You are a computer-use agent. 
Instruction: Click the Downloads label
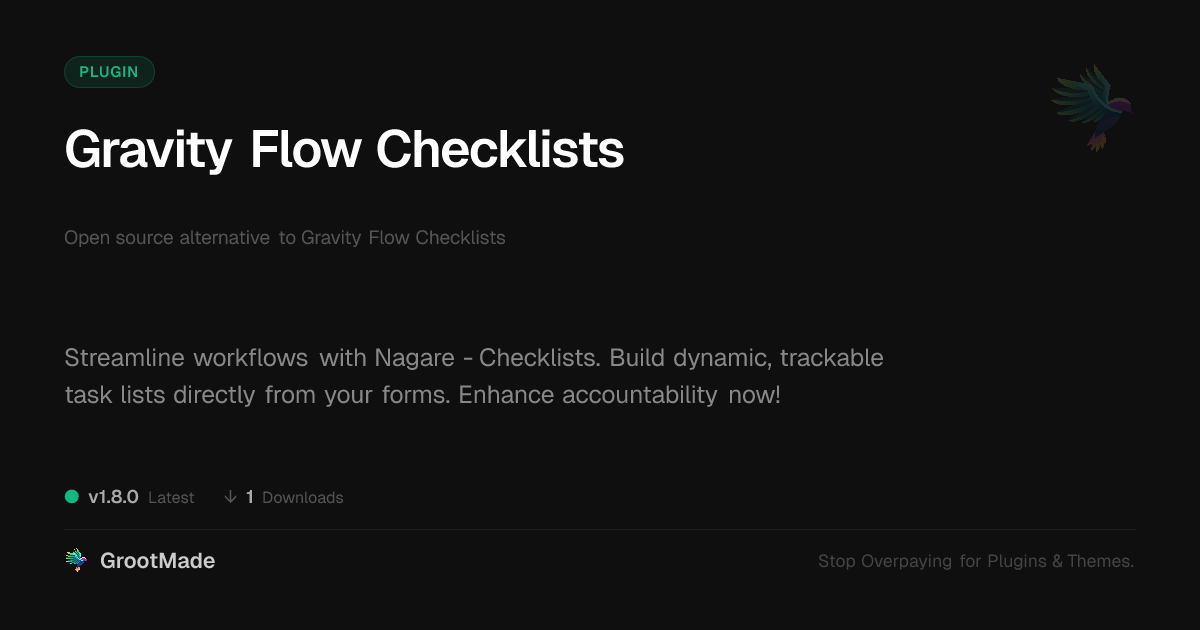tap(302, 498)
